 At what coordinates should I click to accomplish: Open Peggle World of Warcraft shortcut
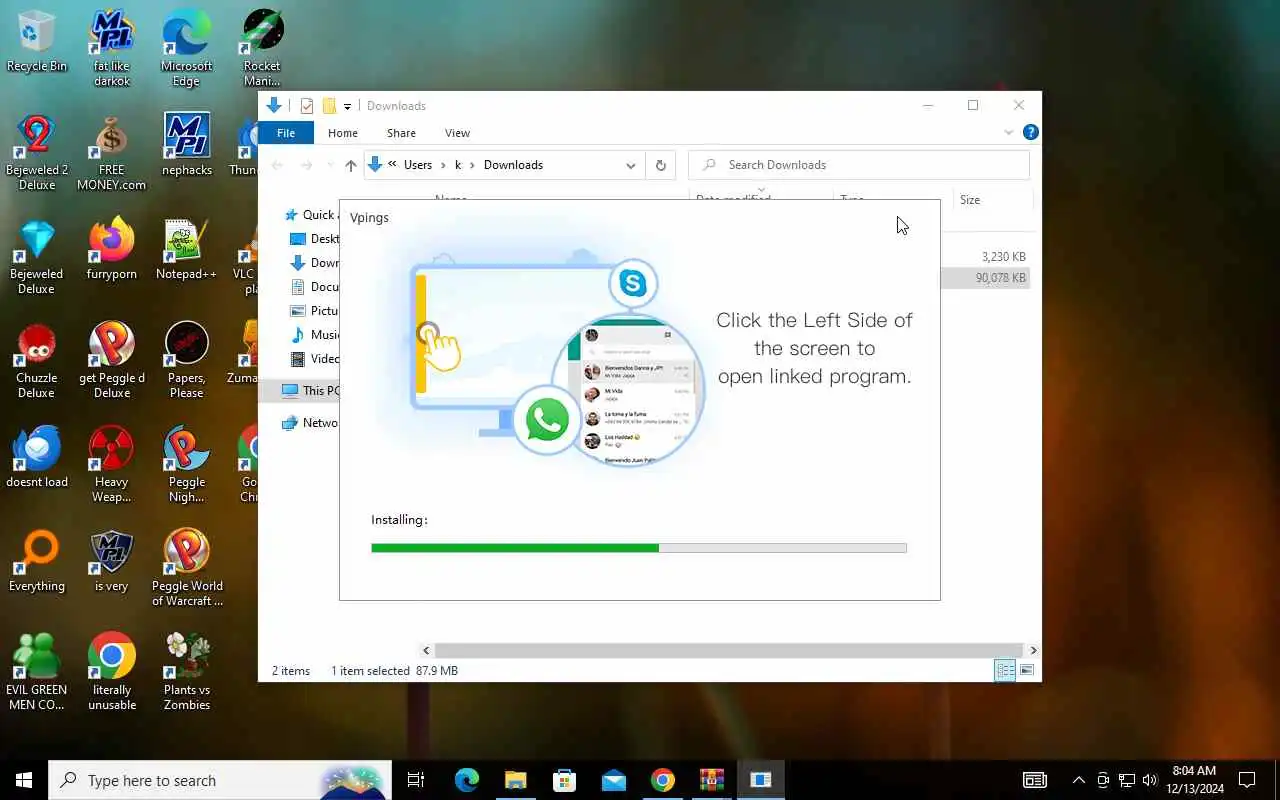click(x=187, y=568)
